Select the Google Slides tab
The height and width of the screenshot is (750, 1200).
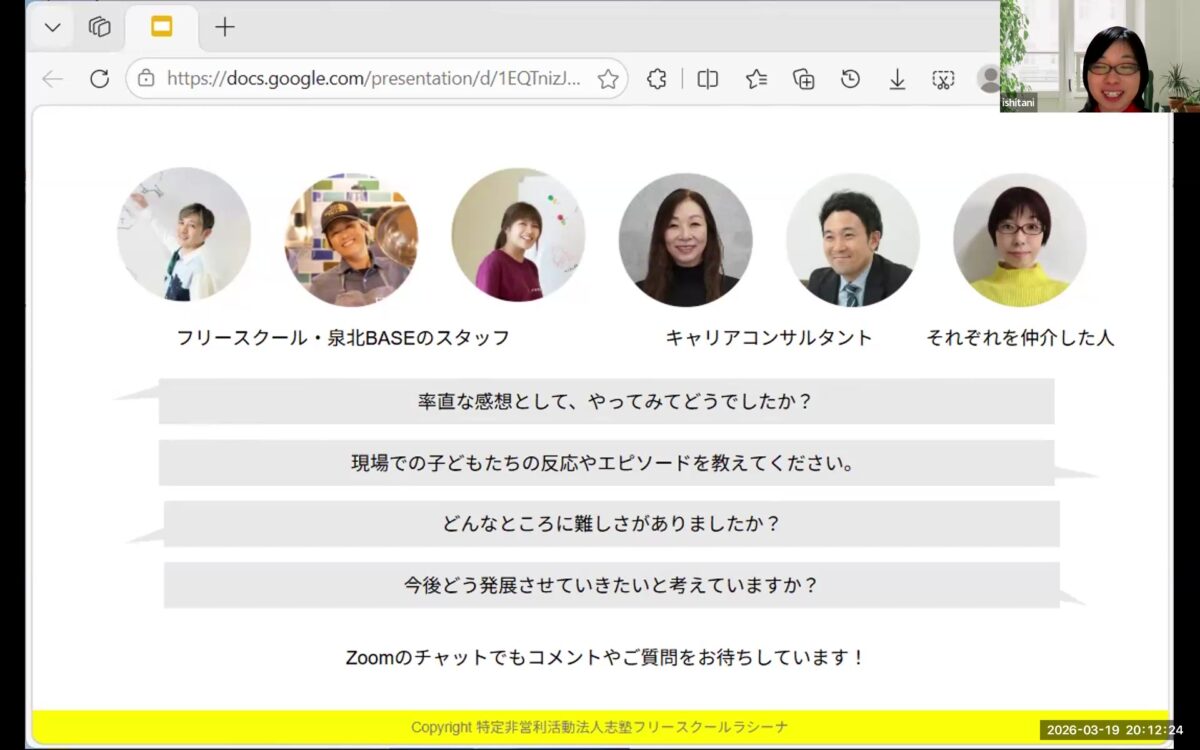[x=161, y=27]
